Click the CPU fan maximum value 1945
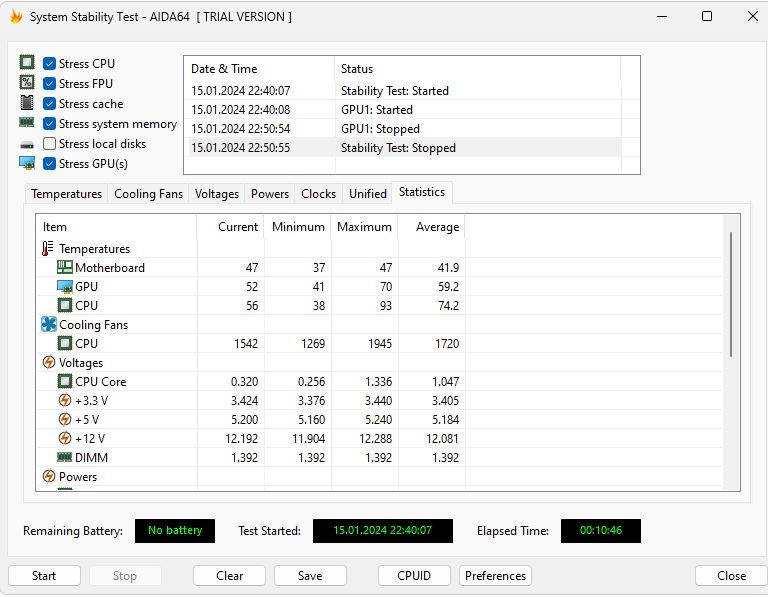The height and width of the screenshot is (597, 768). pyautogui.click(x=380, y=343)
